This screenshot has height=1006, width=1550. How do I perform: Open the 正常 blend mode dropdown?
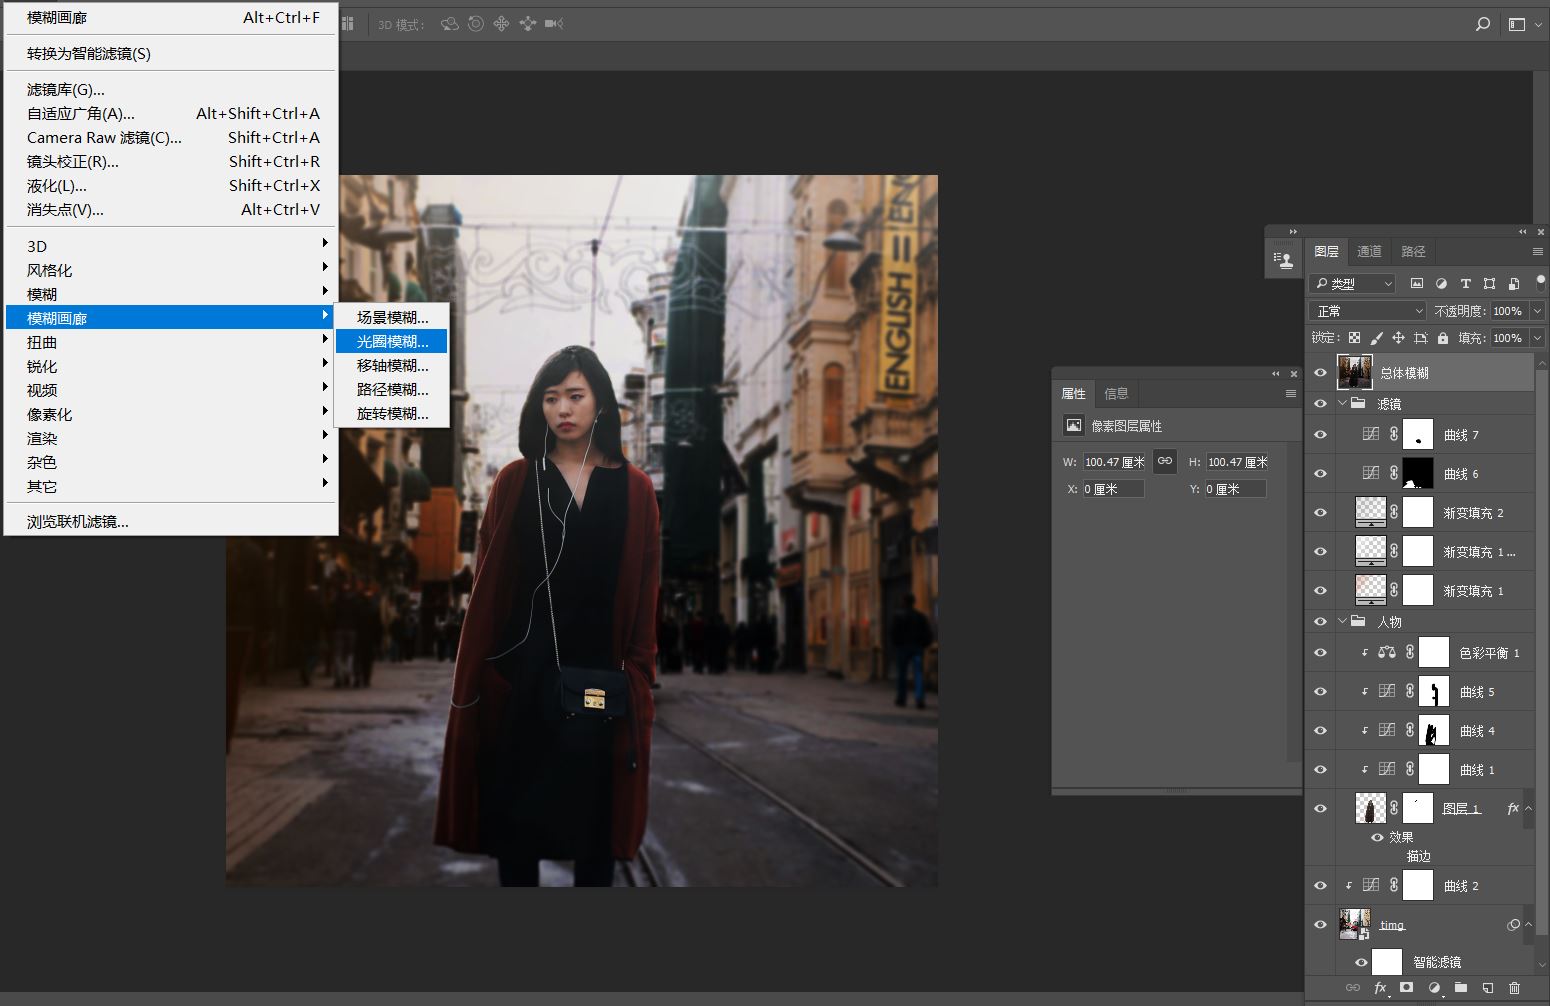[x=1366, y=311]
